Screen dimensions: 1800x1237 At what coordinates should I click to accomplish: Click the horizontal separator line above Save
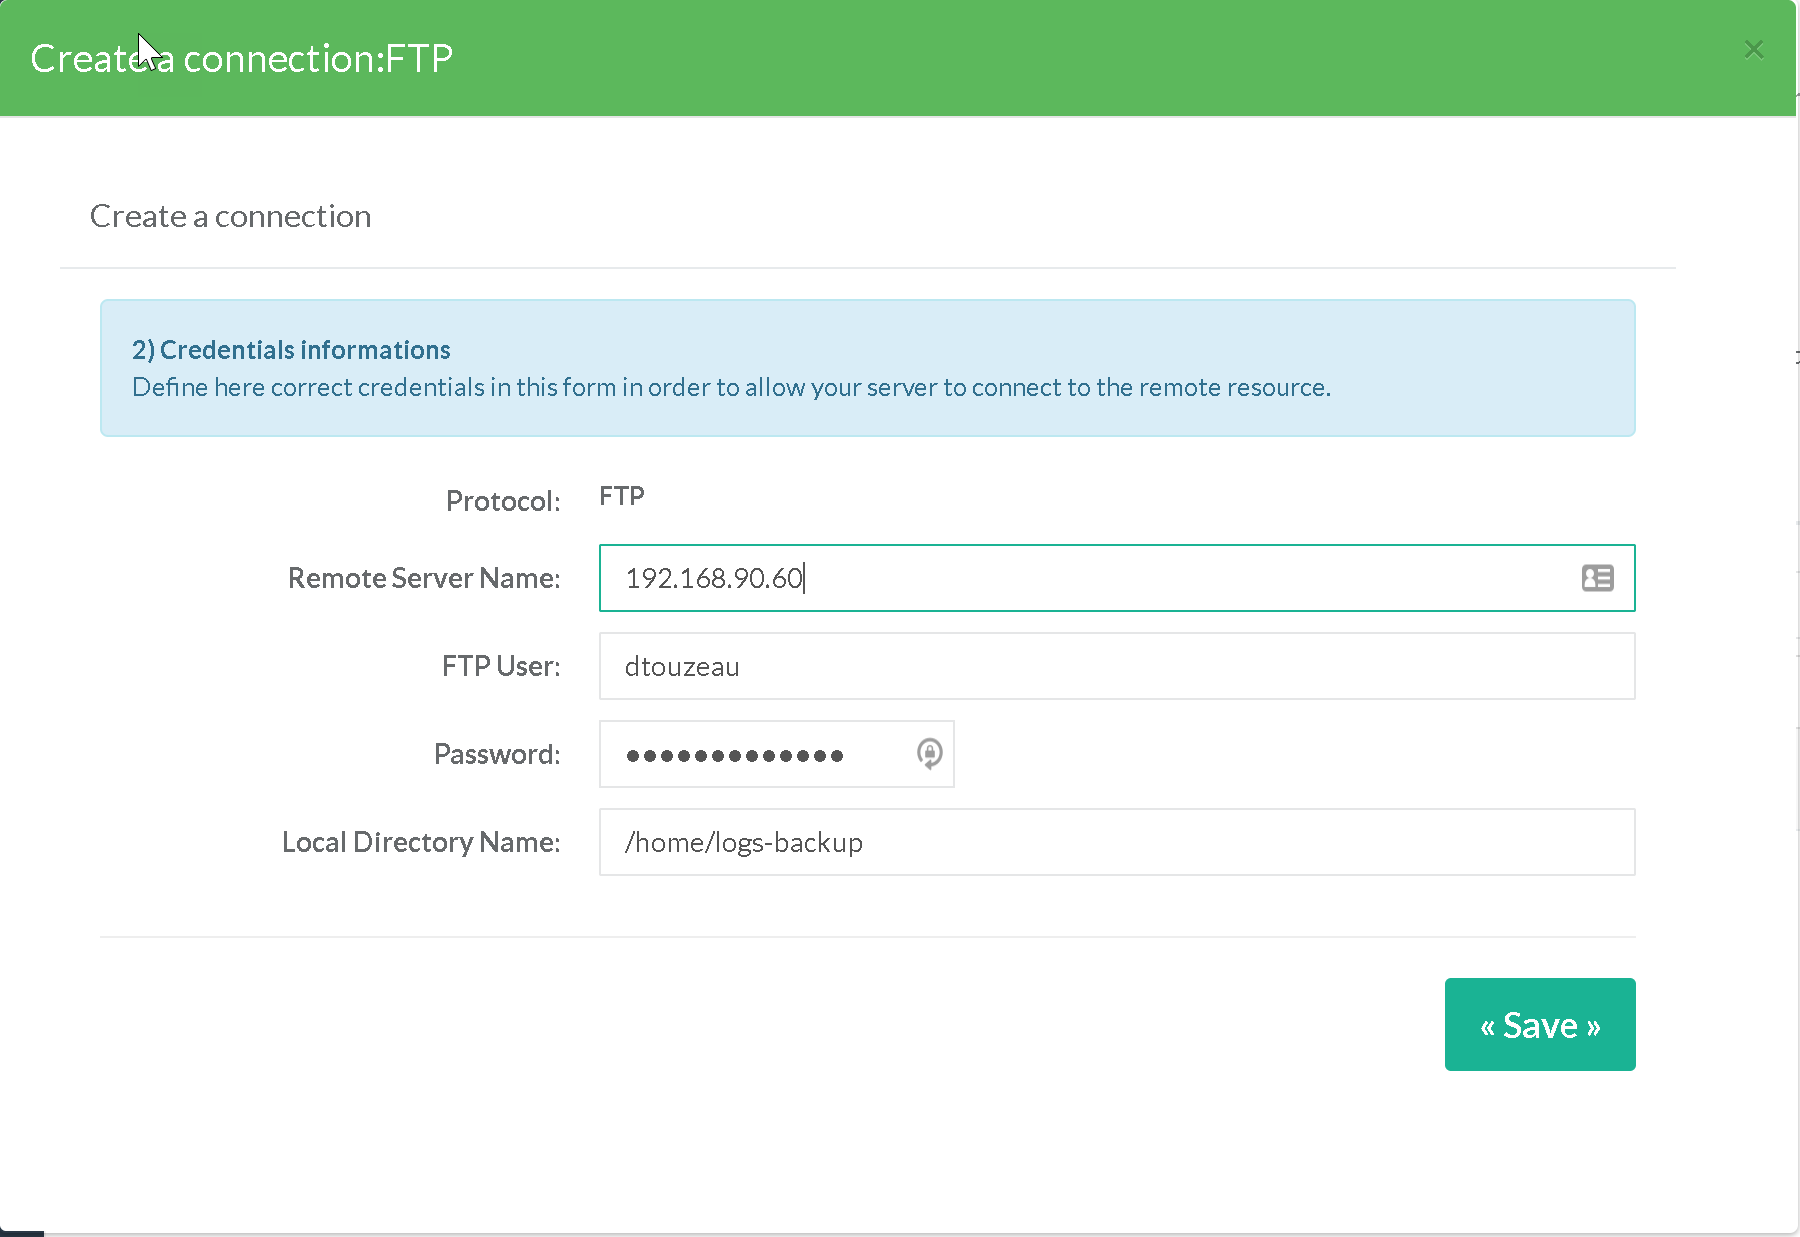click(x=867, y=937)
